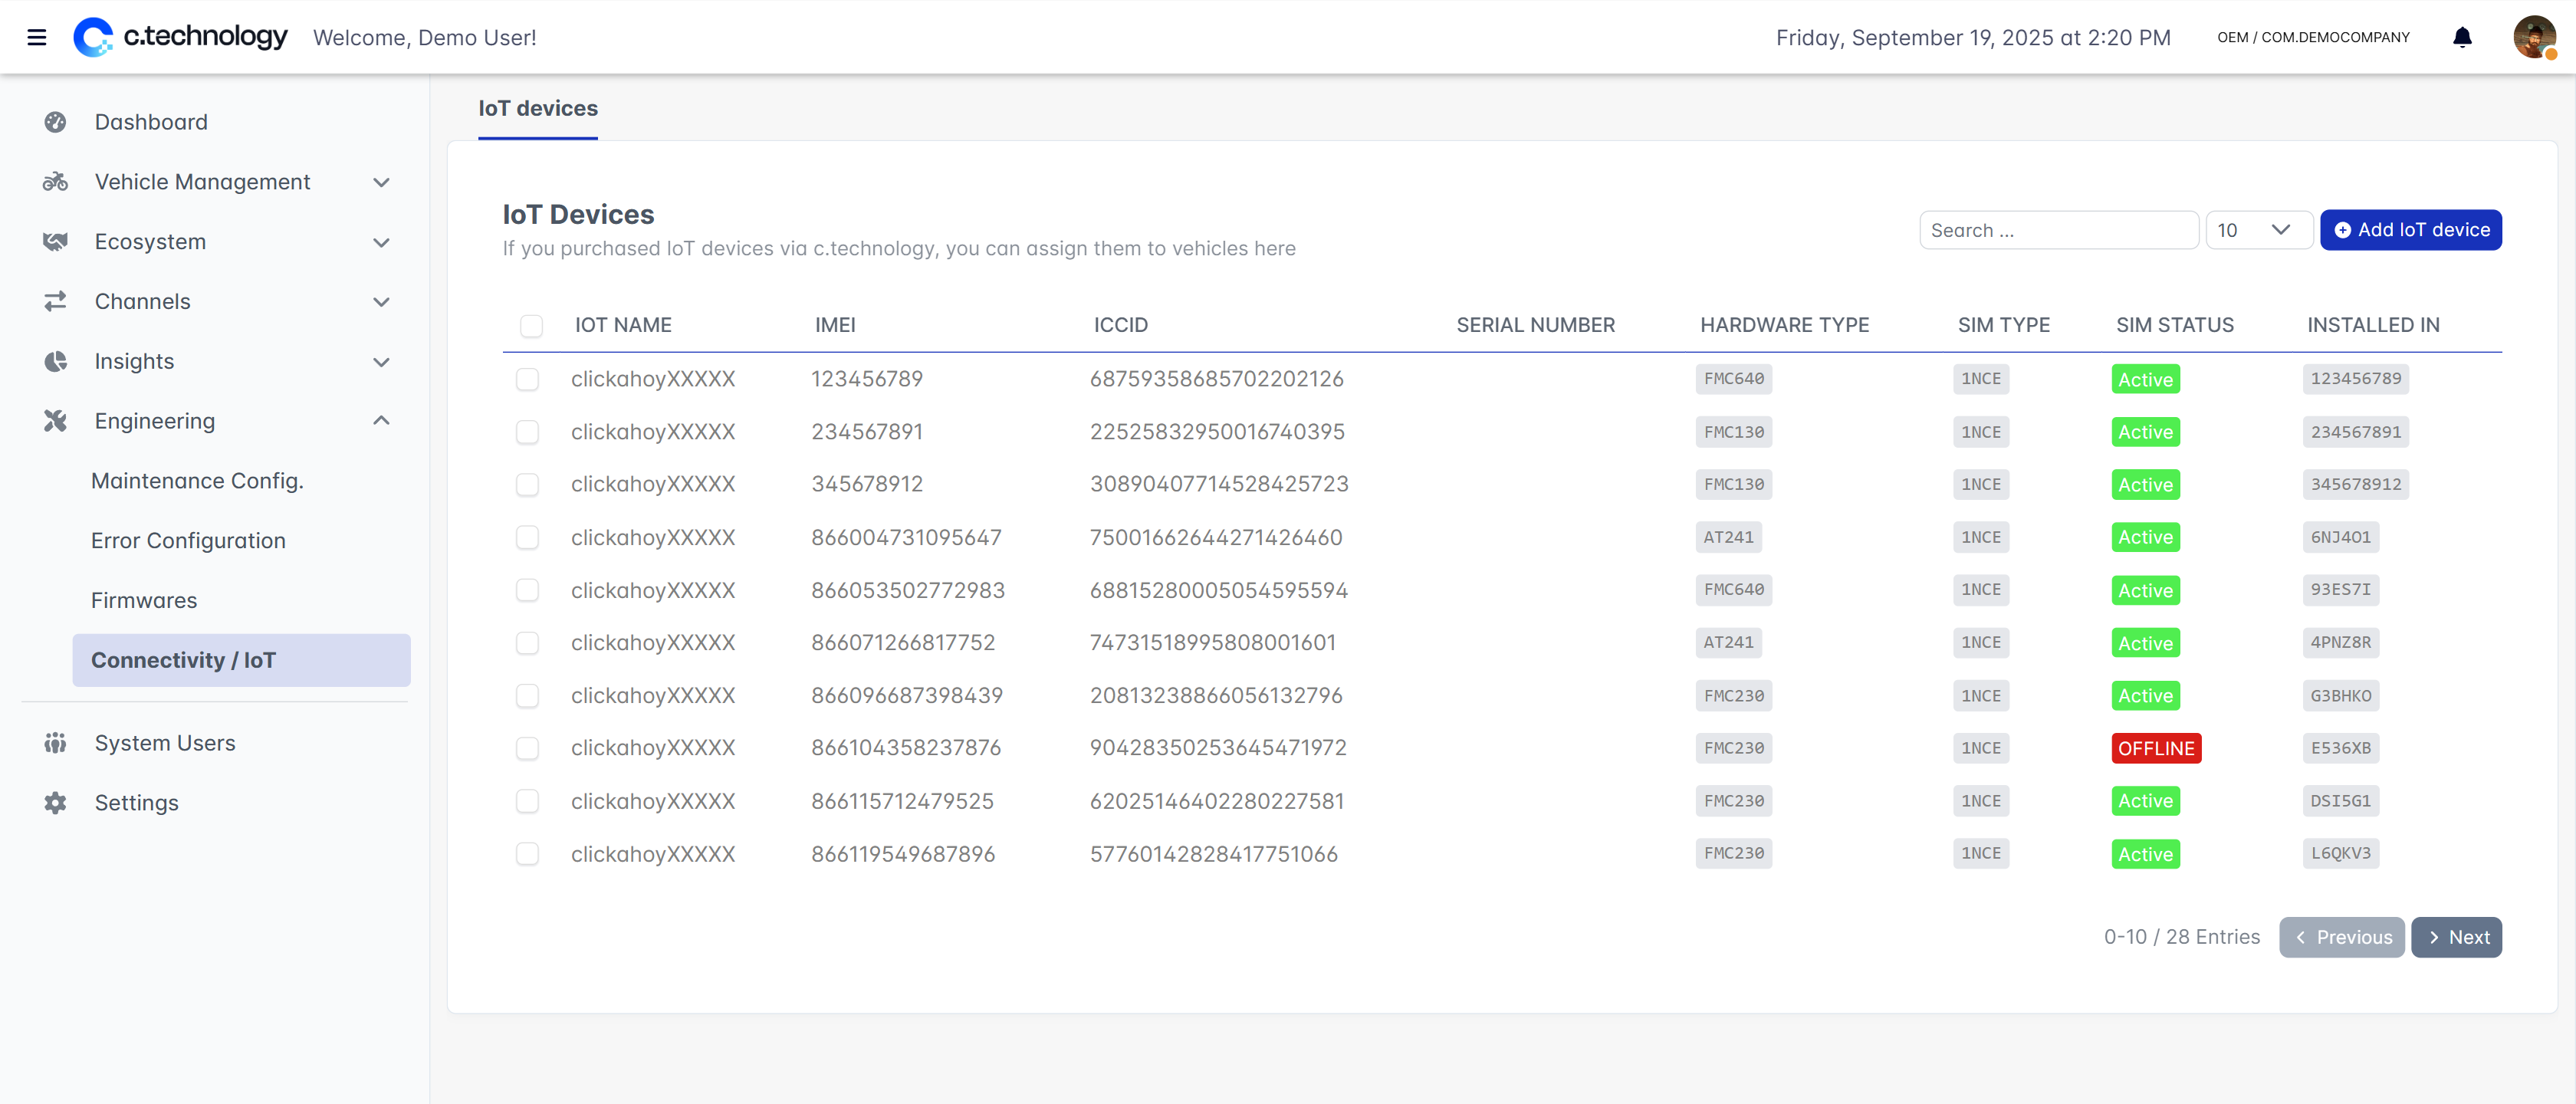Screen dimensions: 2576x1104
Task: Click the Settings gear icon
Action: pos(55,803)
